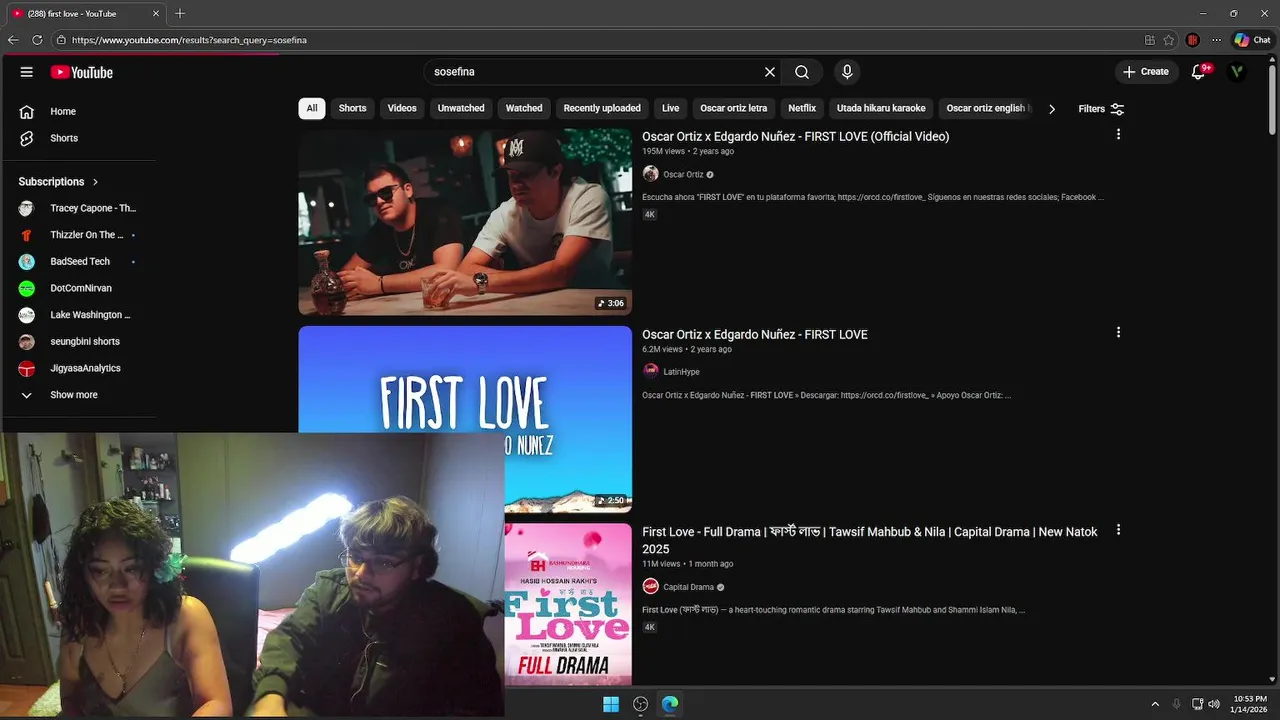Select the Watched filter chip
This screenshot has width=1280, height=720.
(x=524, y=108)
